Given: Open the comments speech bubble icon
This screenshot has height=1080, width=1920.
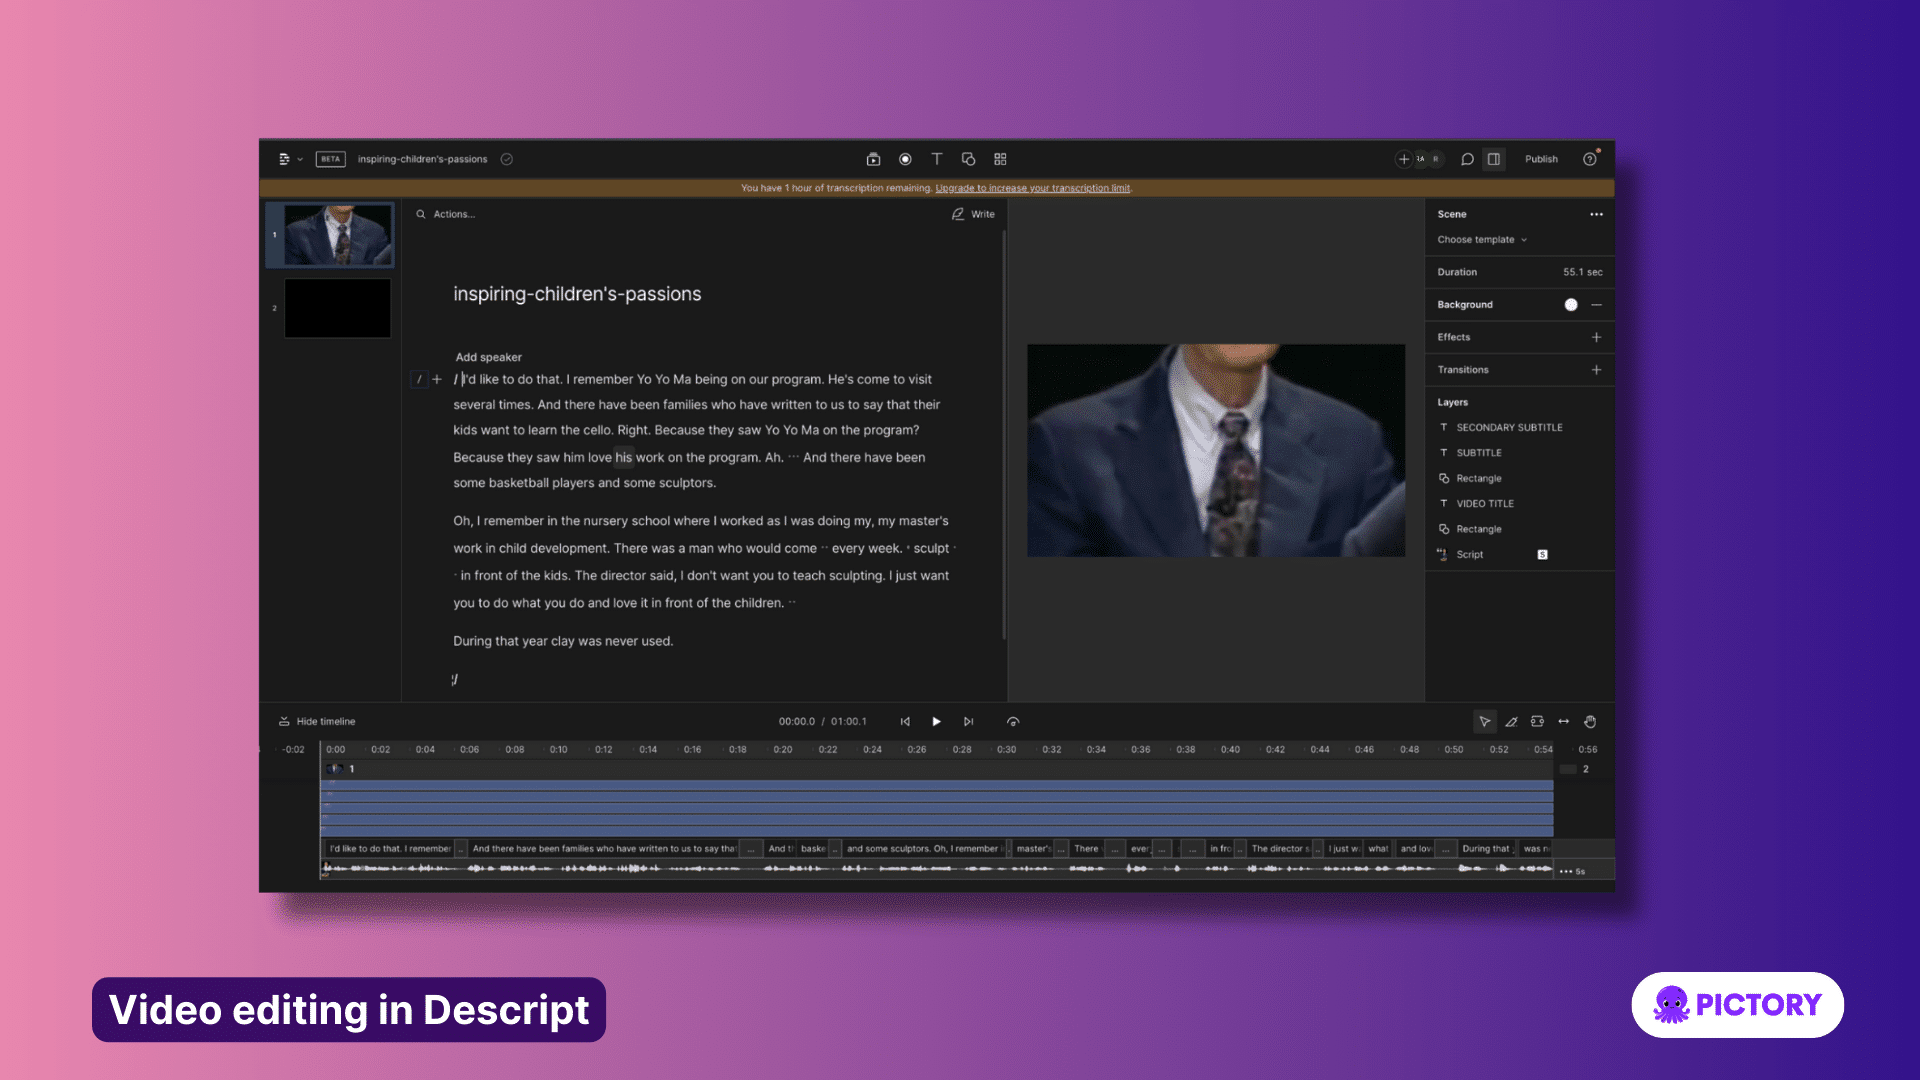Looking at the screenshot, I should tap(1467, 159).
